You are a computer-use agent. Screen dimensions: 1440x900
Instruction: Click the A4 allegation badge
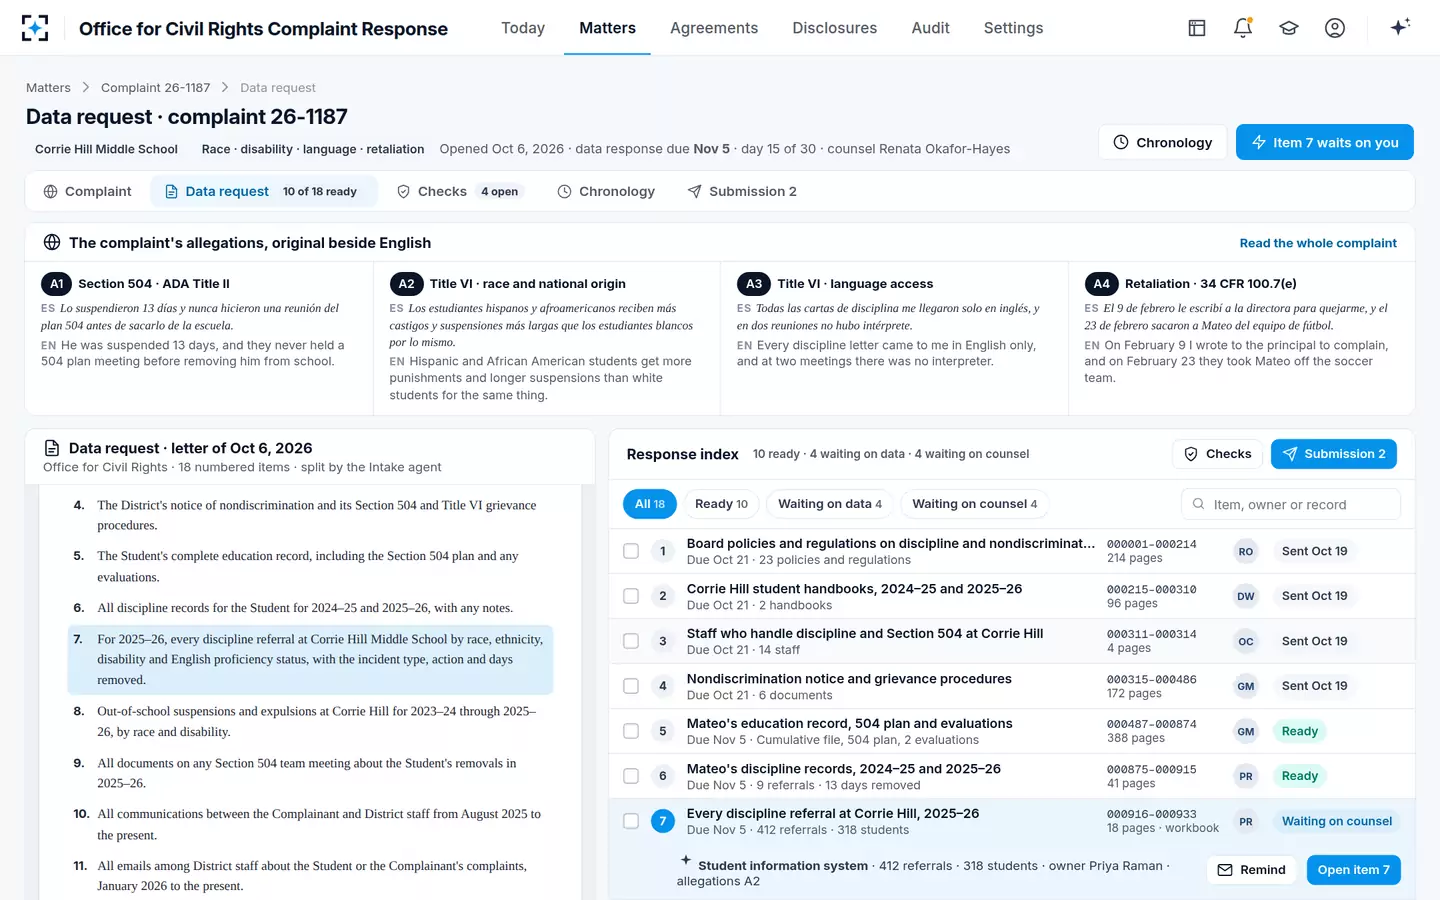coord(1101,284)
